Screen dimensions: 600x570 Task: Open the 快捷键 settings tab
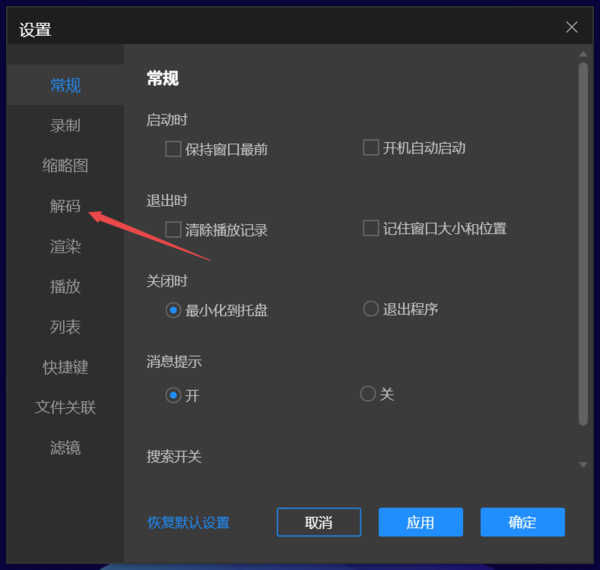tap(65, 367)
